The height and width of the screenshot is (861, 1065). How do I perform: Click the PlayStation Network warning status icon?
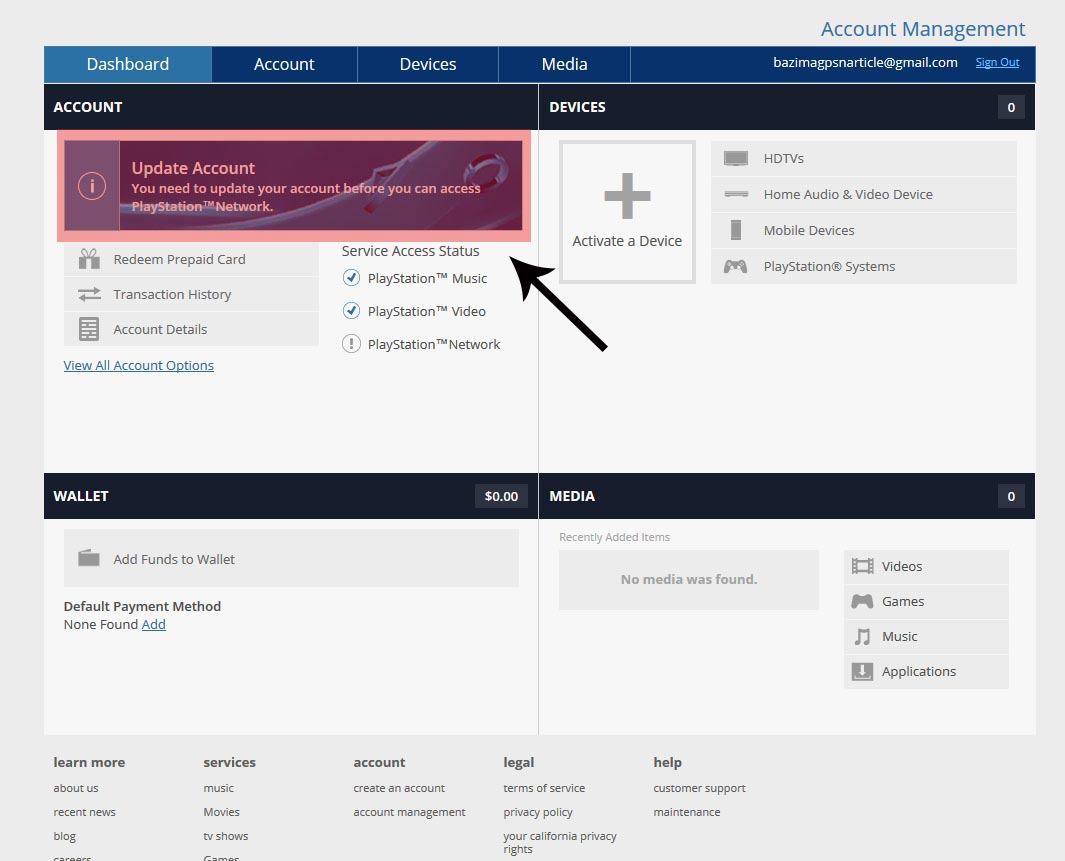tap(351, 344)
